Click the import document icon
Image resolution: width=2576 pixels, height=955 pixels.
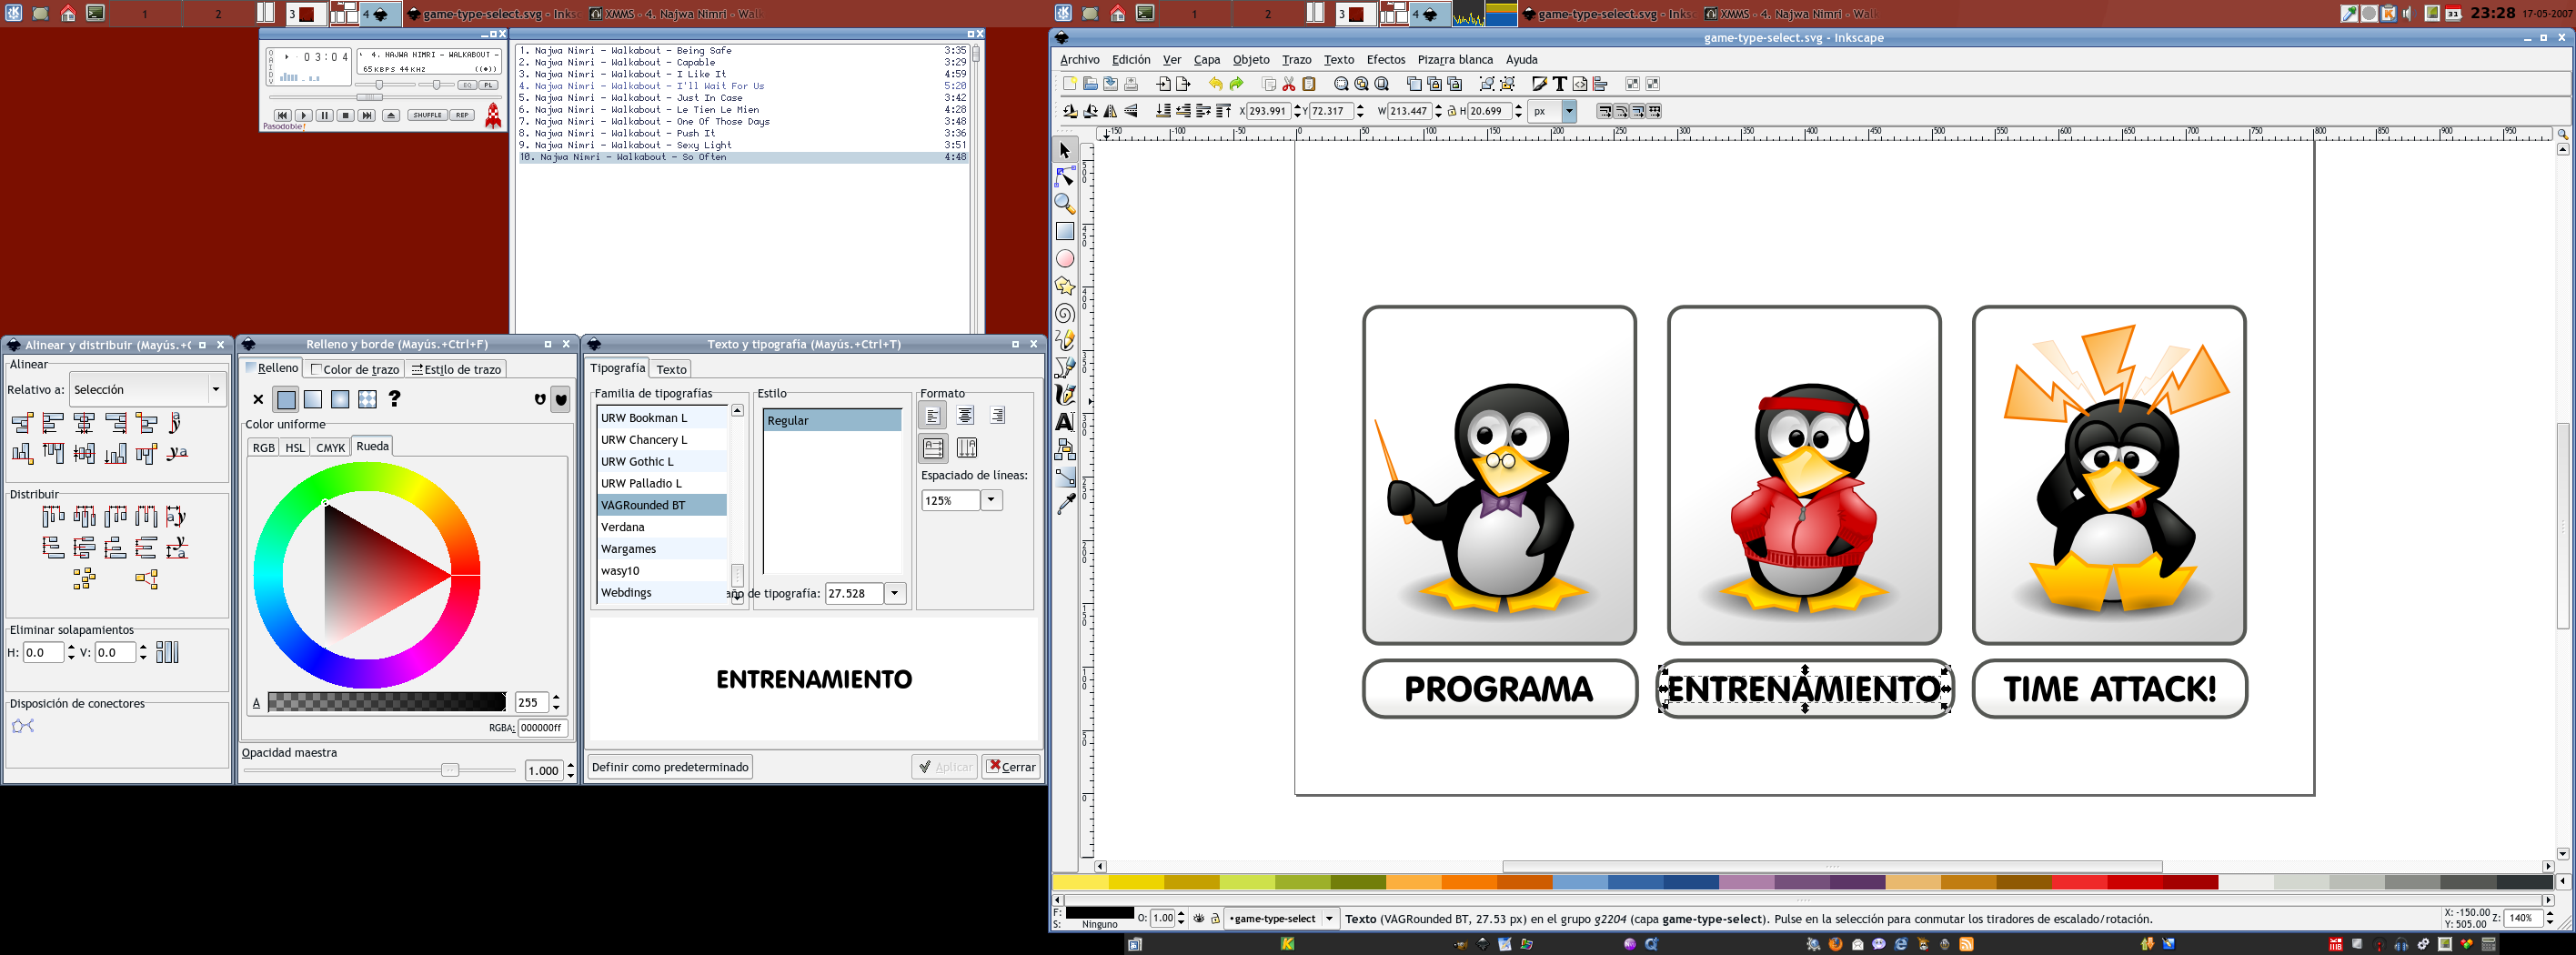1163,84
